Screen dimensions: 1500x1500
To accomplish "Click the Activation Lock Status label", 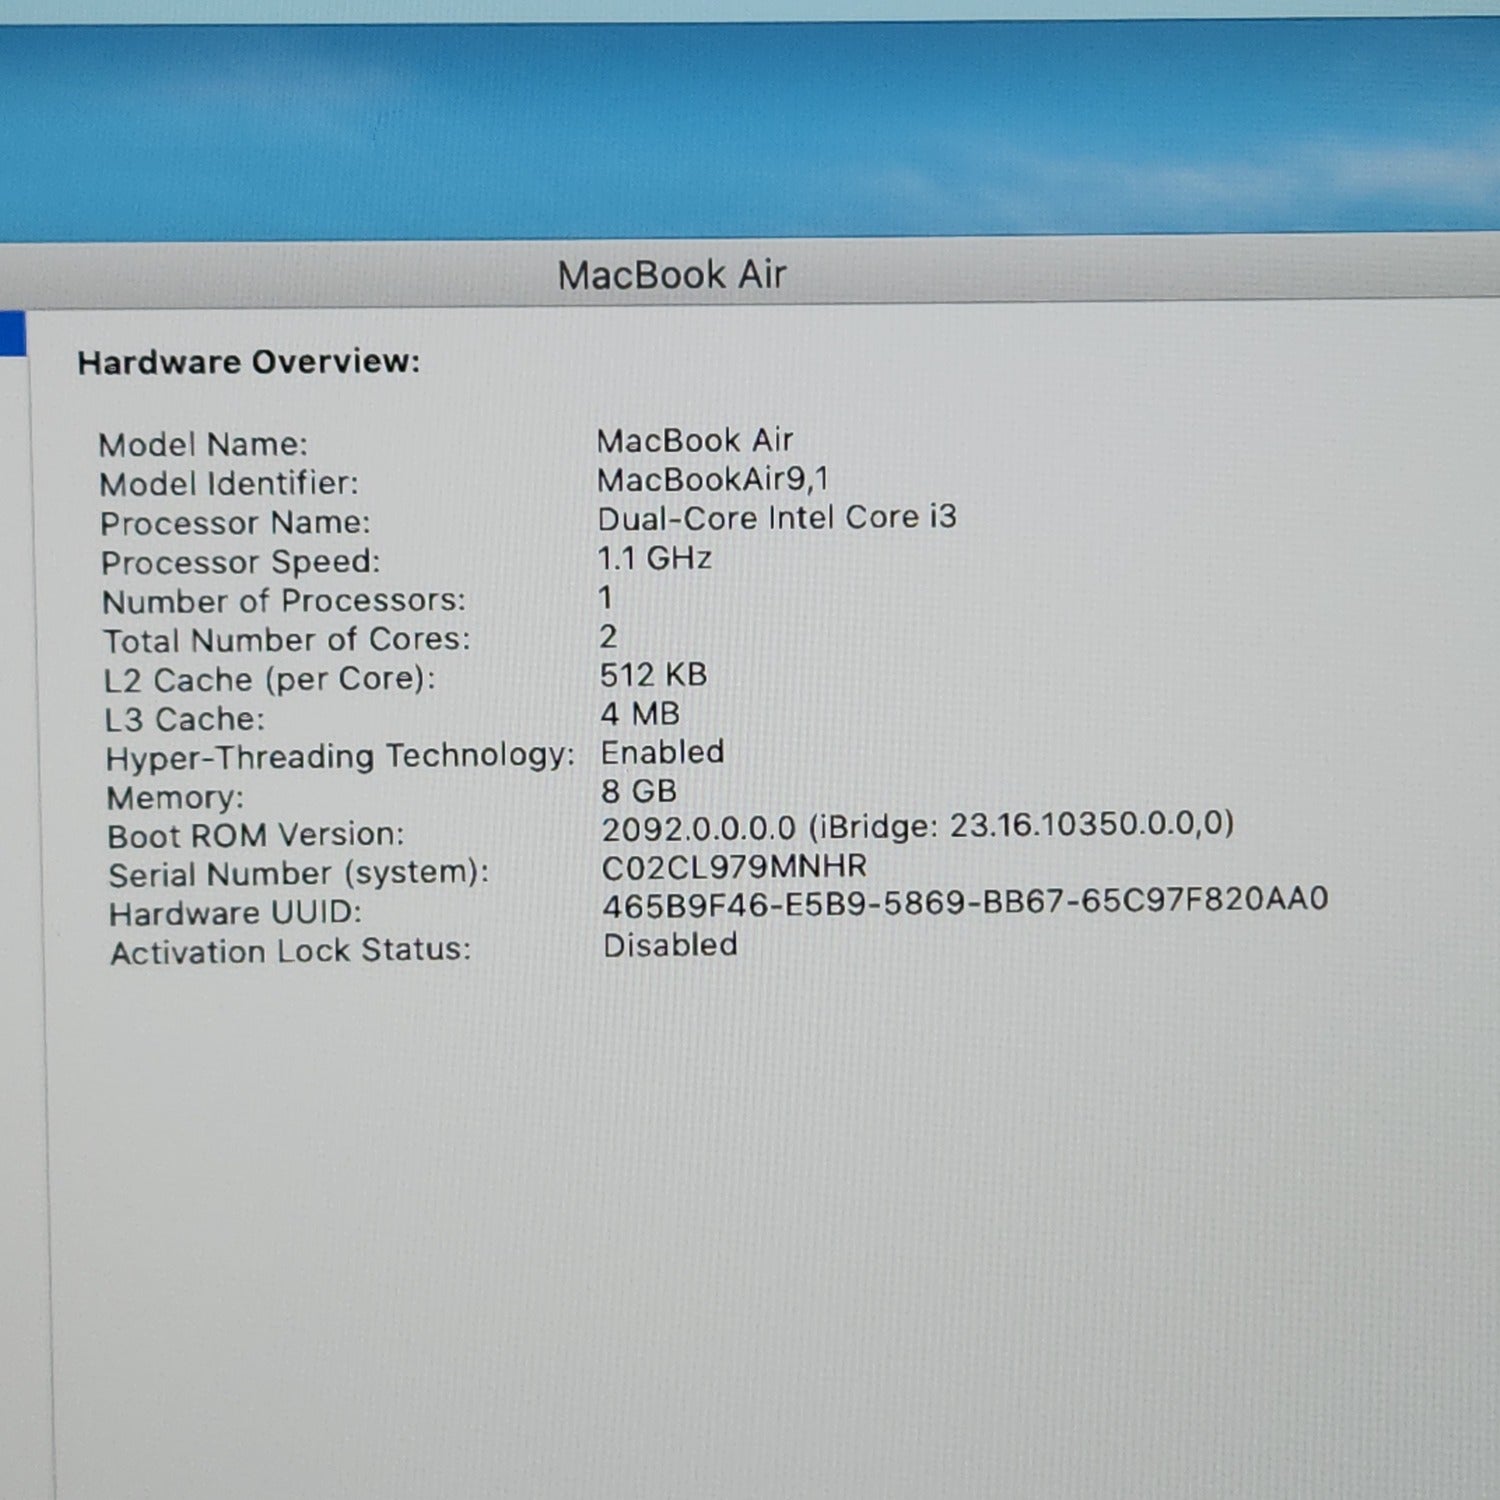I will (x=290, y=951).
